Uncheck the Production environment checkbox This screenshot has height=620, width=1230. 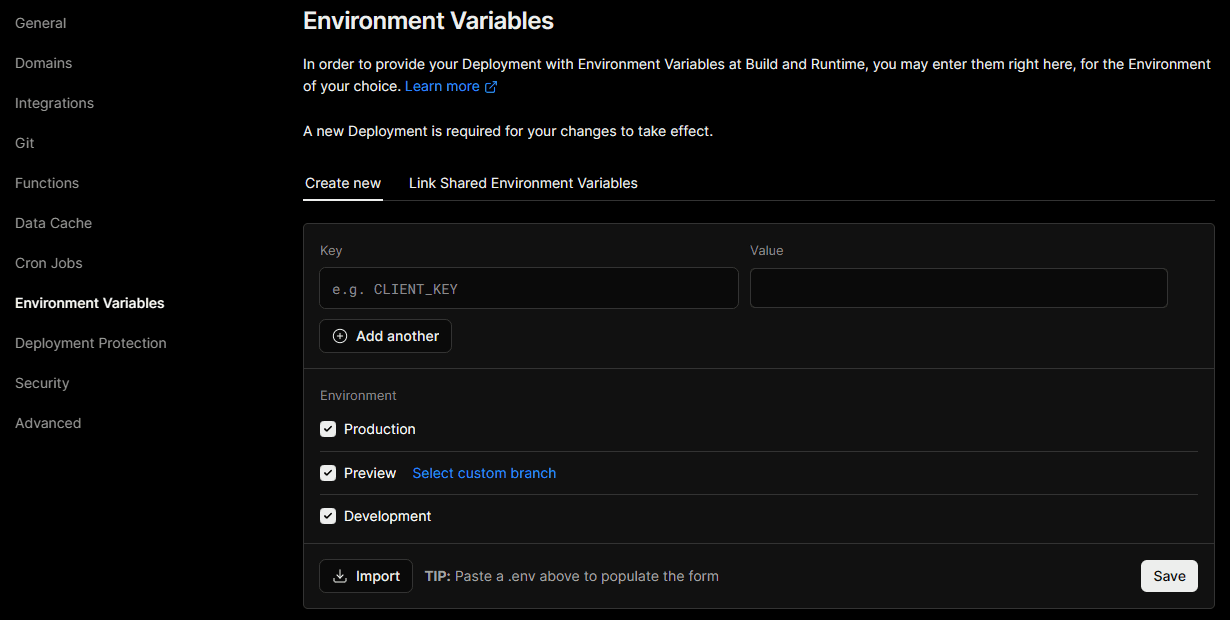[328, 429]
